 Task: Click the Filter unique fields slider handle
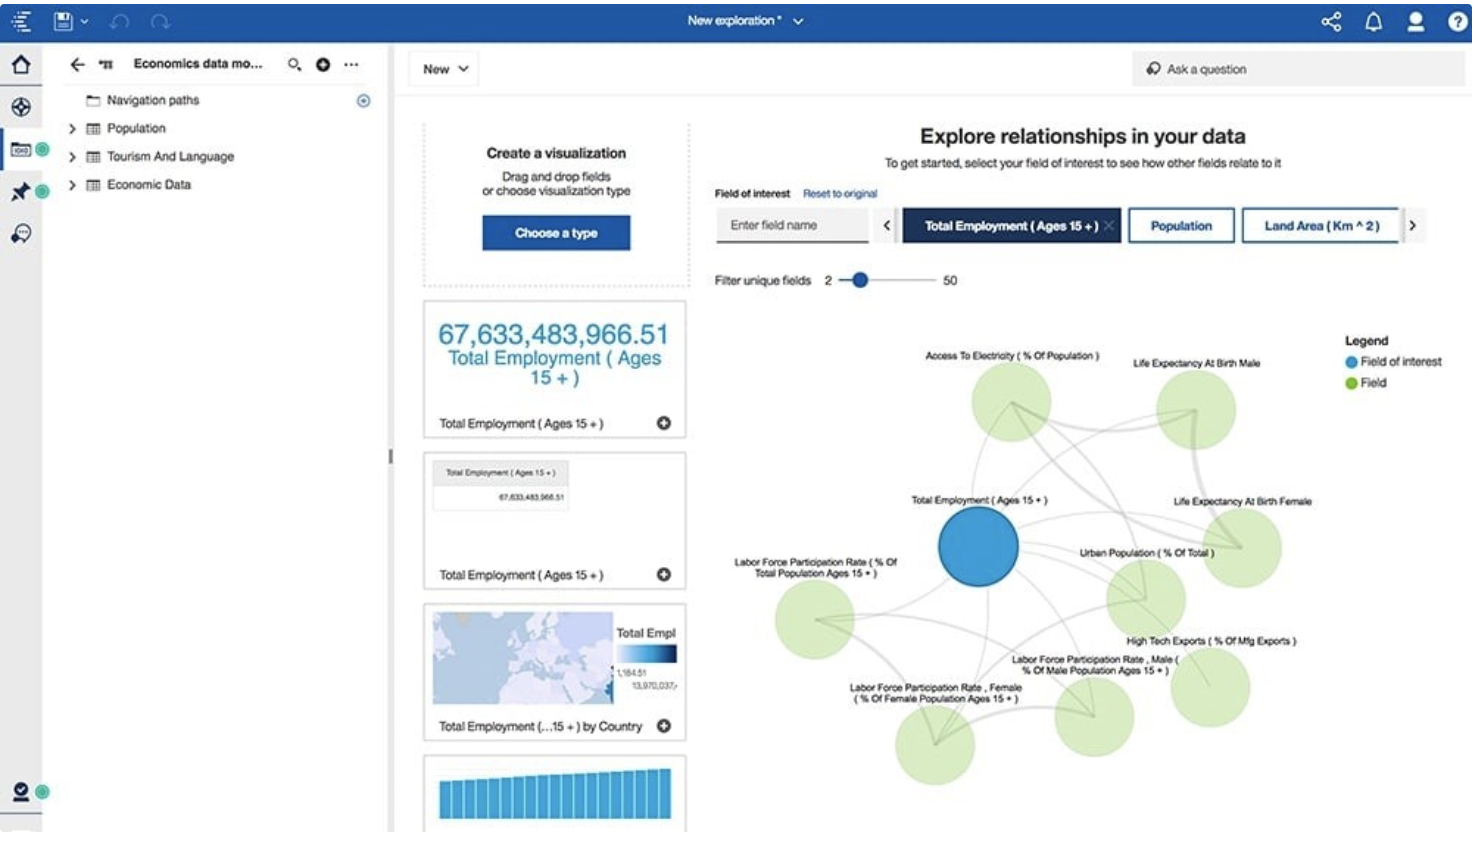859,280
